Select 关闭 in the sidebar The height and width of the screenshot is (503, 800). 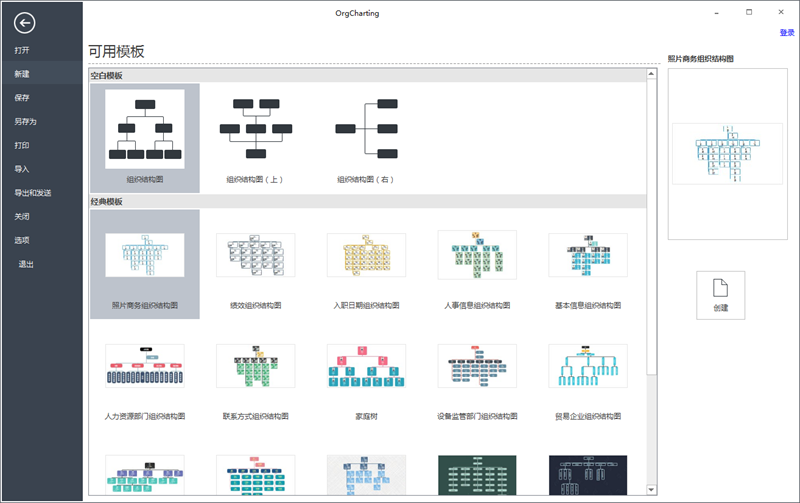tap(22, 216)
